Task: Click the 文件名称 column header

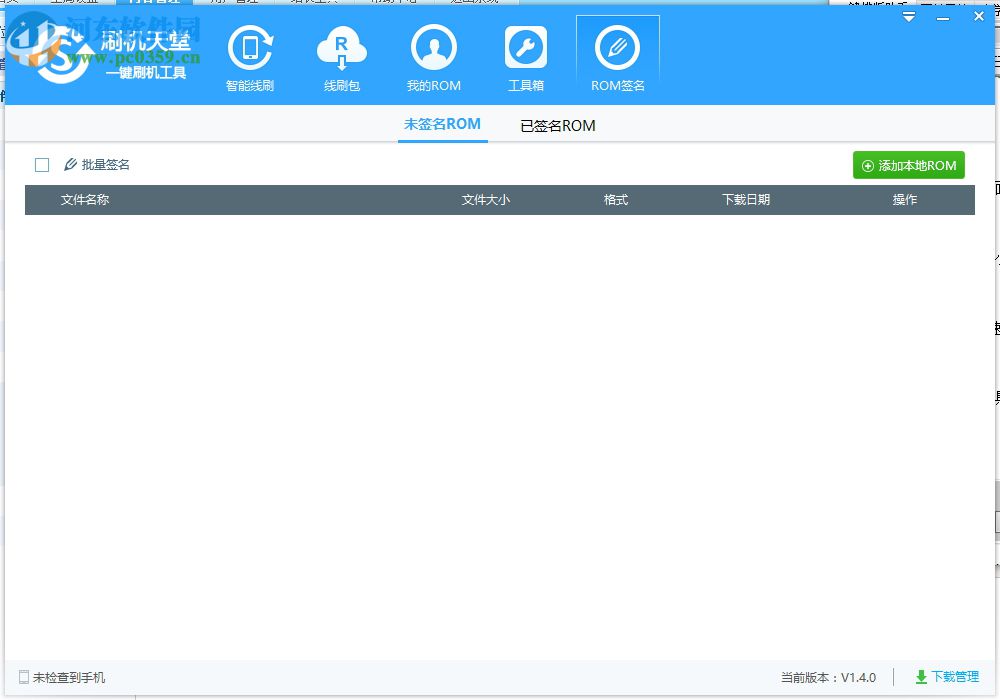Action: point(85,200)
